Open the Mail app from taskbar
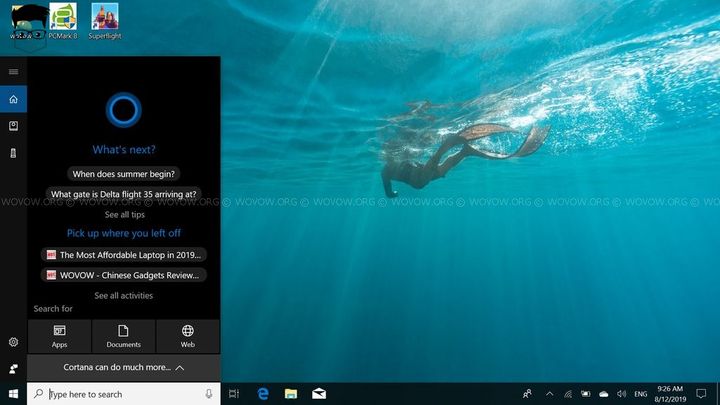Image resolution: width=720 pixels, height=405 pixels. tap(319, 394)
